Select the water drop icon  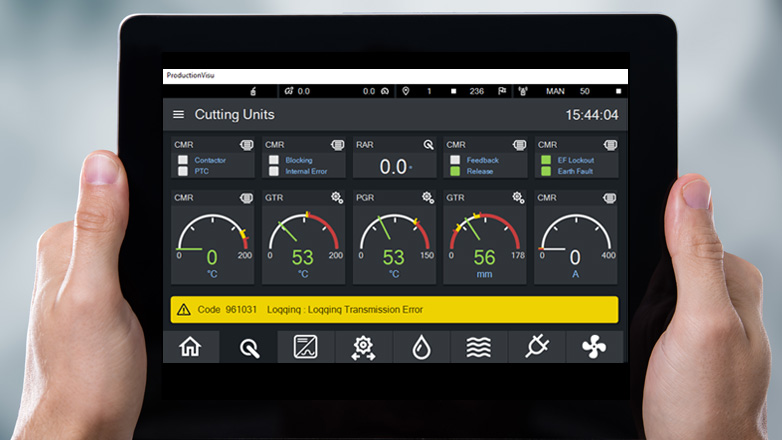(421, 347)
